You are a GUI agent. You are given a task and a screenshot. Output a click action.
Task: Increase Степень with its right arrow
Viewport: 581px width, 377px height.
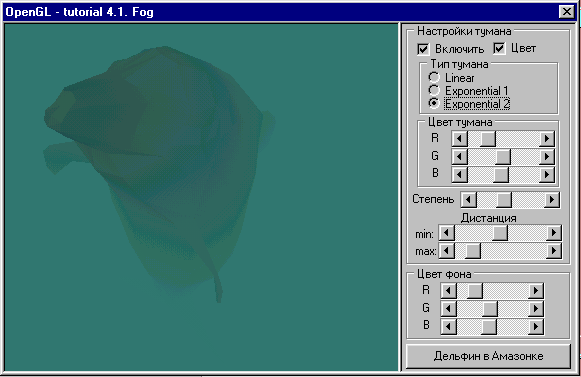552,200
